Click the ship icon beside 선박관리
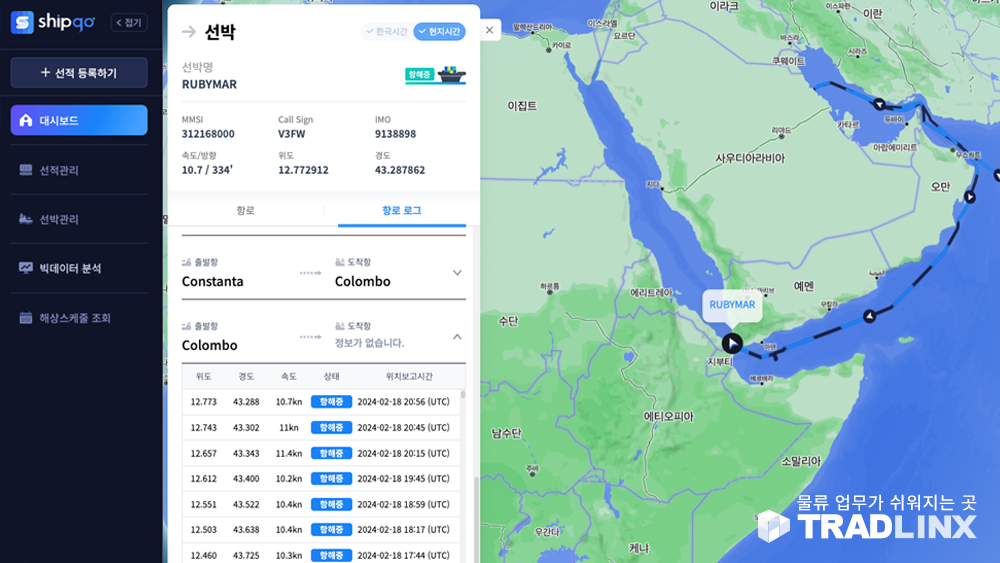 26,219
